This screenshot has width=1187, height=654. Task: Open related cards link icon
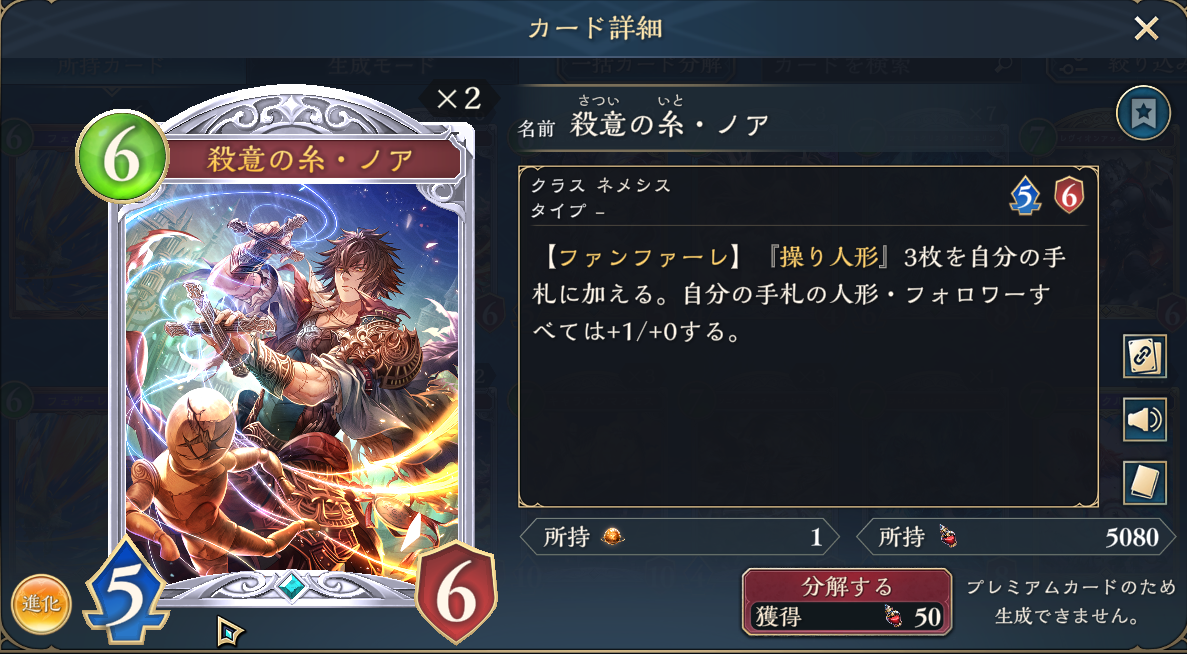coord(1145,356)
